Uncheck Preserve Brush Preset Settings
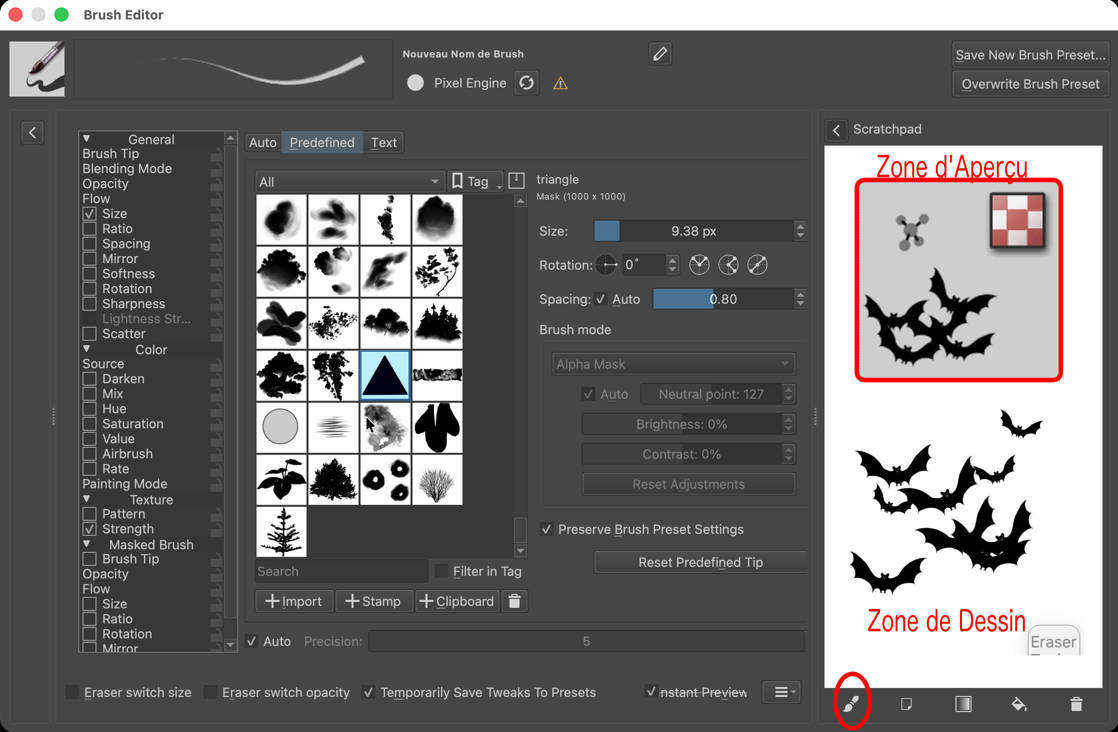This screenshot has width=1118, height=732. click(x=547, y=529)
